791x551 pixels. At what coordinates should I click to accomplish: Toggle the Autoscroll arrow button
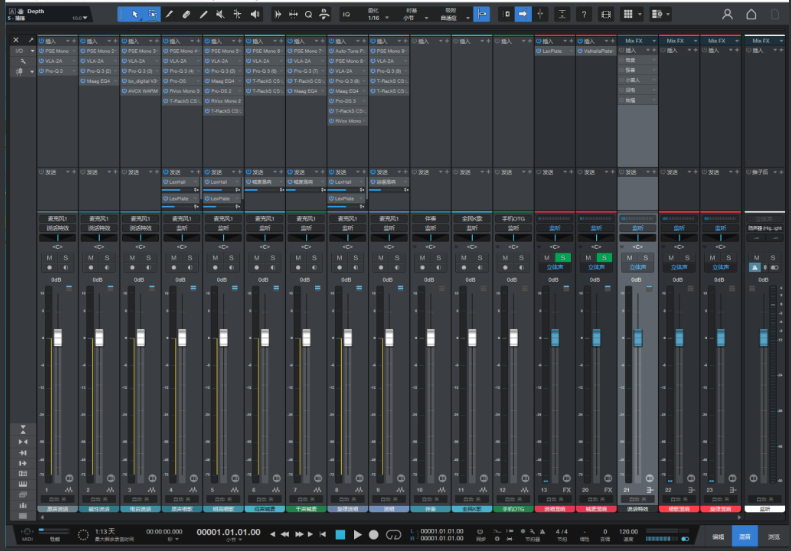[x=523, y=14]
